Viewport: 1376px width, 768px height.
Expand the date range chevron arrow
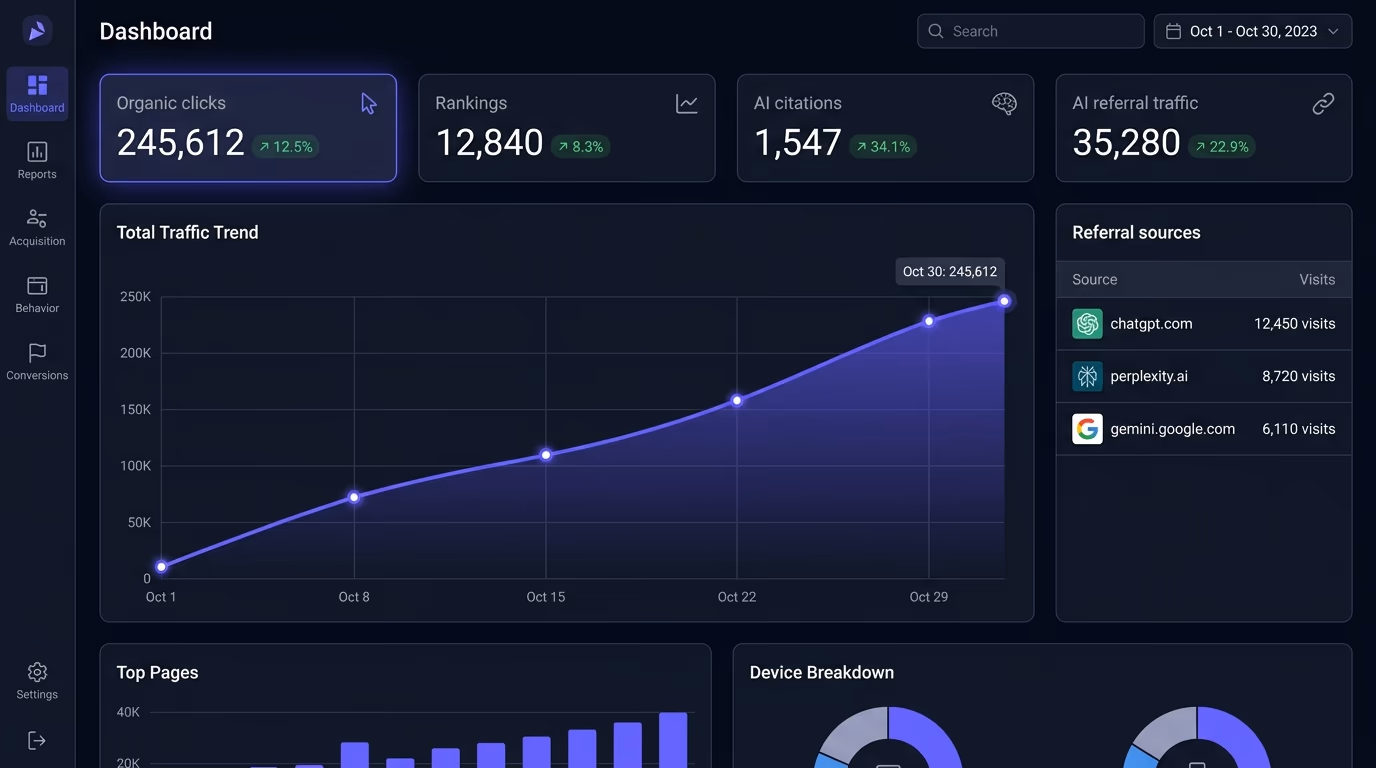(x=1333, y=31)
